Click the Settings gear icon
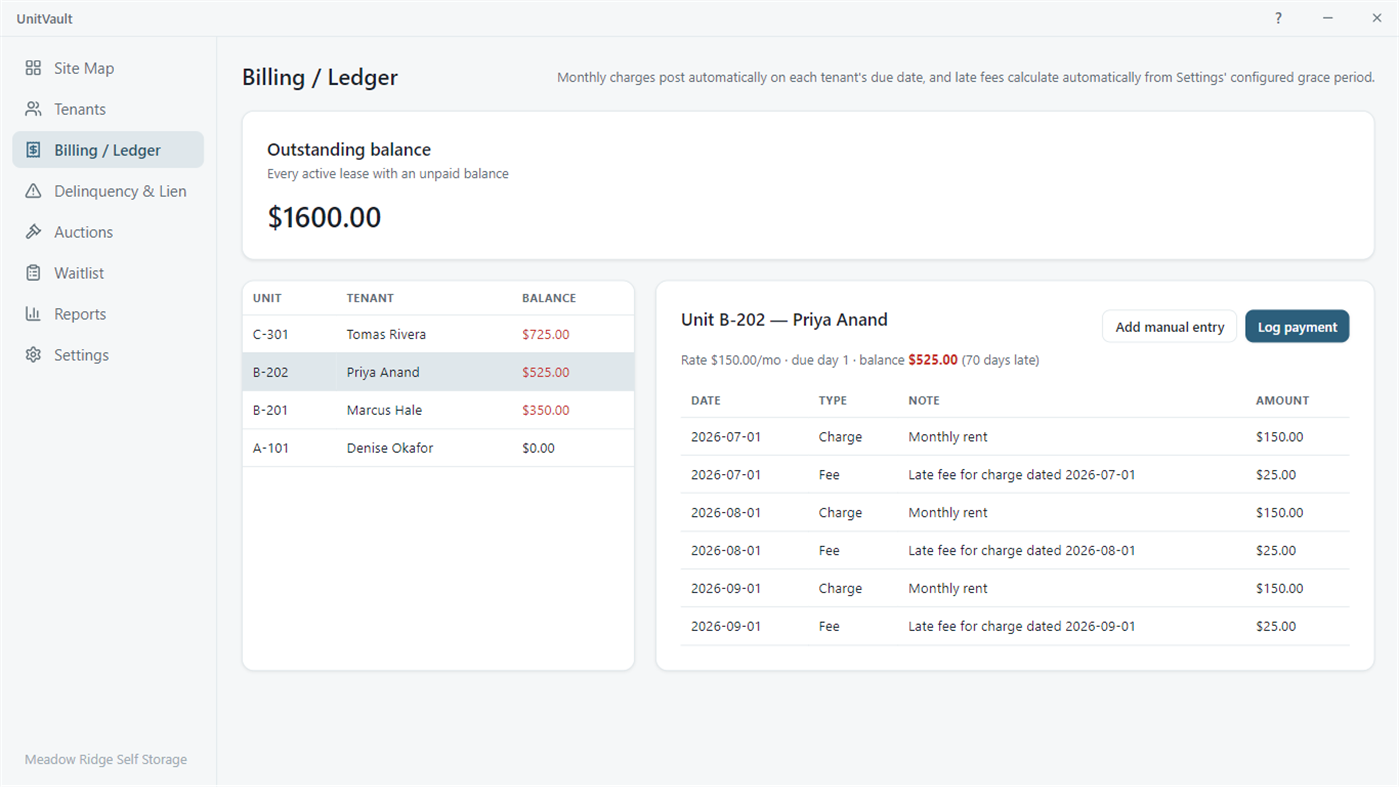The height and width of the screenshot is (787, 1399). (x=33, y=355)
